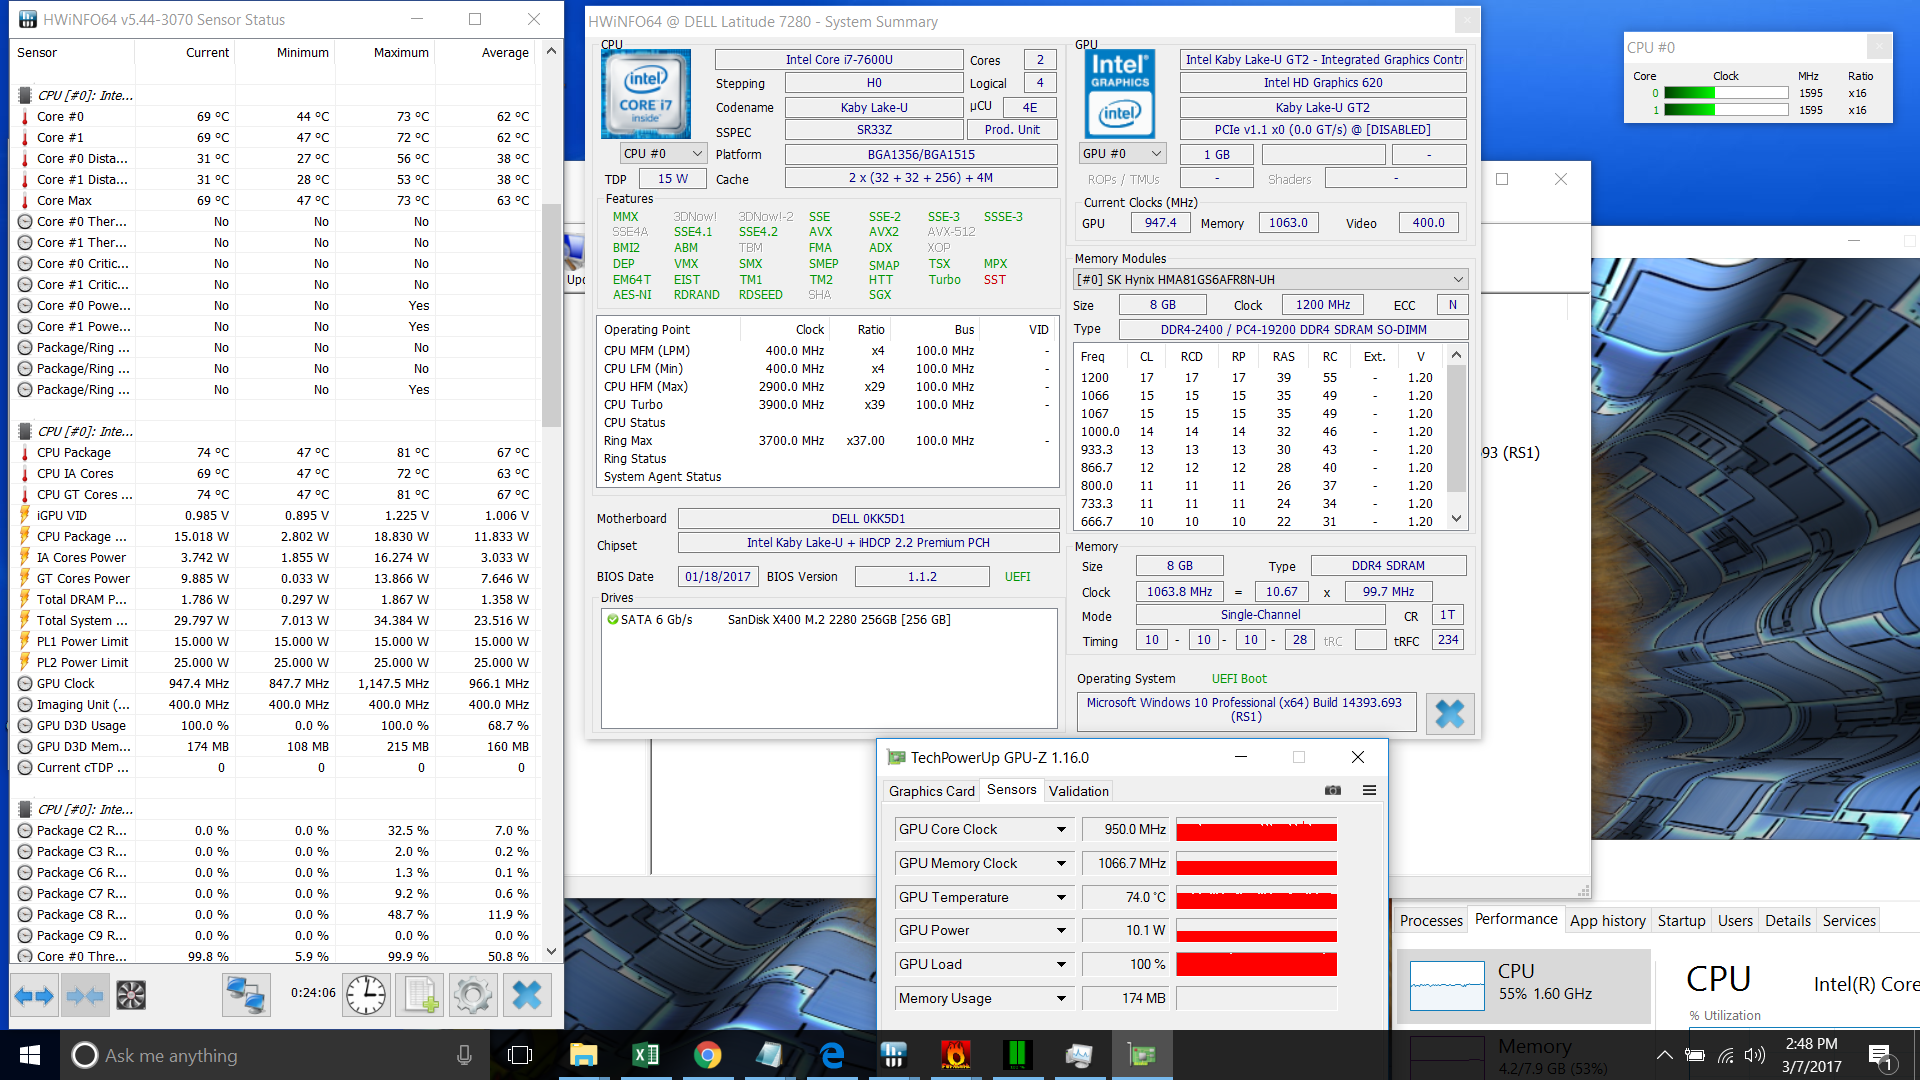This screenshot has width=1920, height=1080.
Task: Start logging with the sheet-plus icon
Action: [421, 995]
